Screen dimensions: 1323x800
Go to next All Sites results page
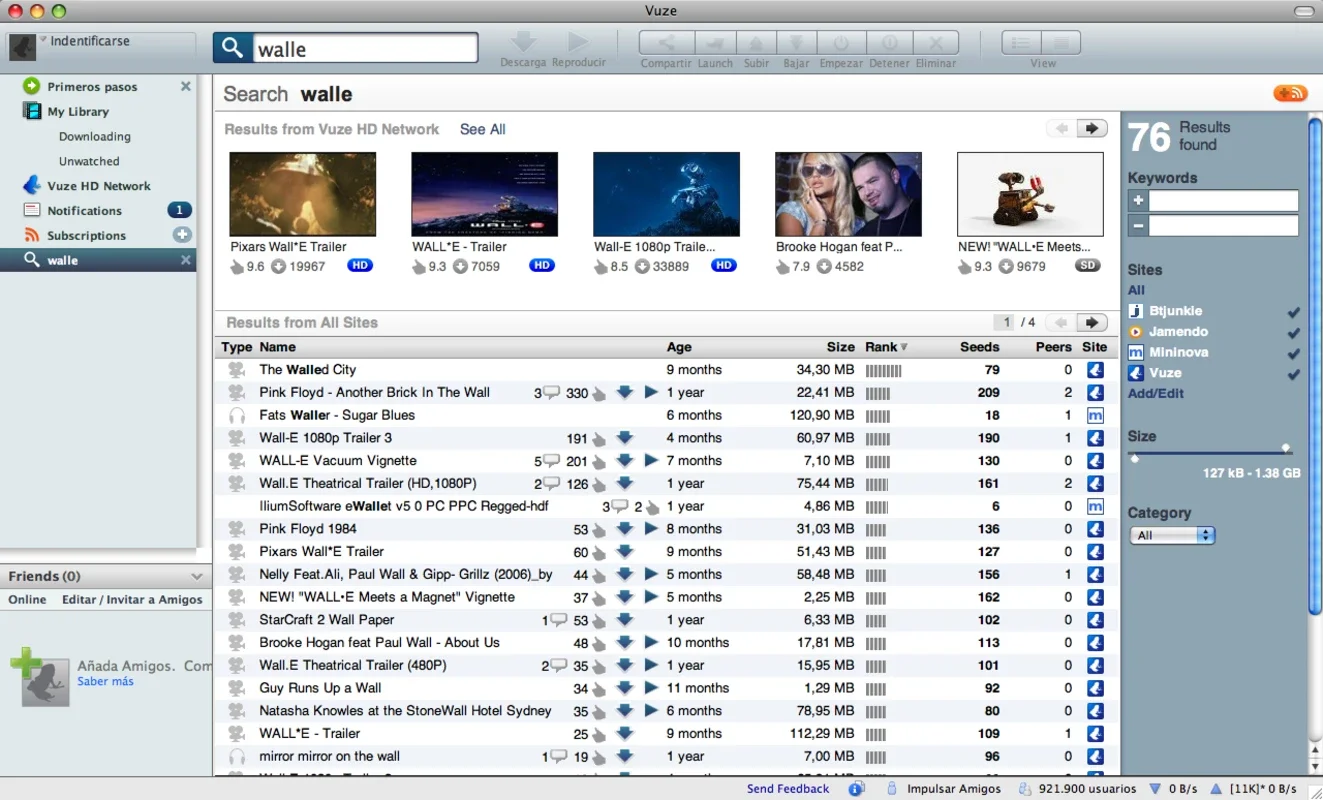coord(1092,322)
